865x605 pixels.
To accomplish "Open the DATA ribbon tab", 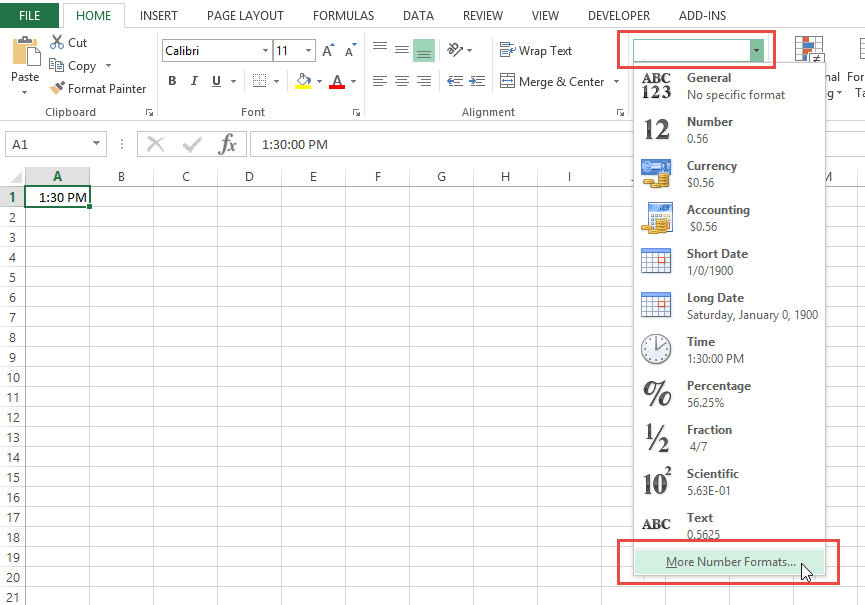I will tap(418, 16).
